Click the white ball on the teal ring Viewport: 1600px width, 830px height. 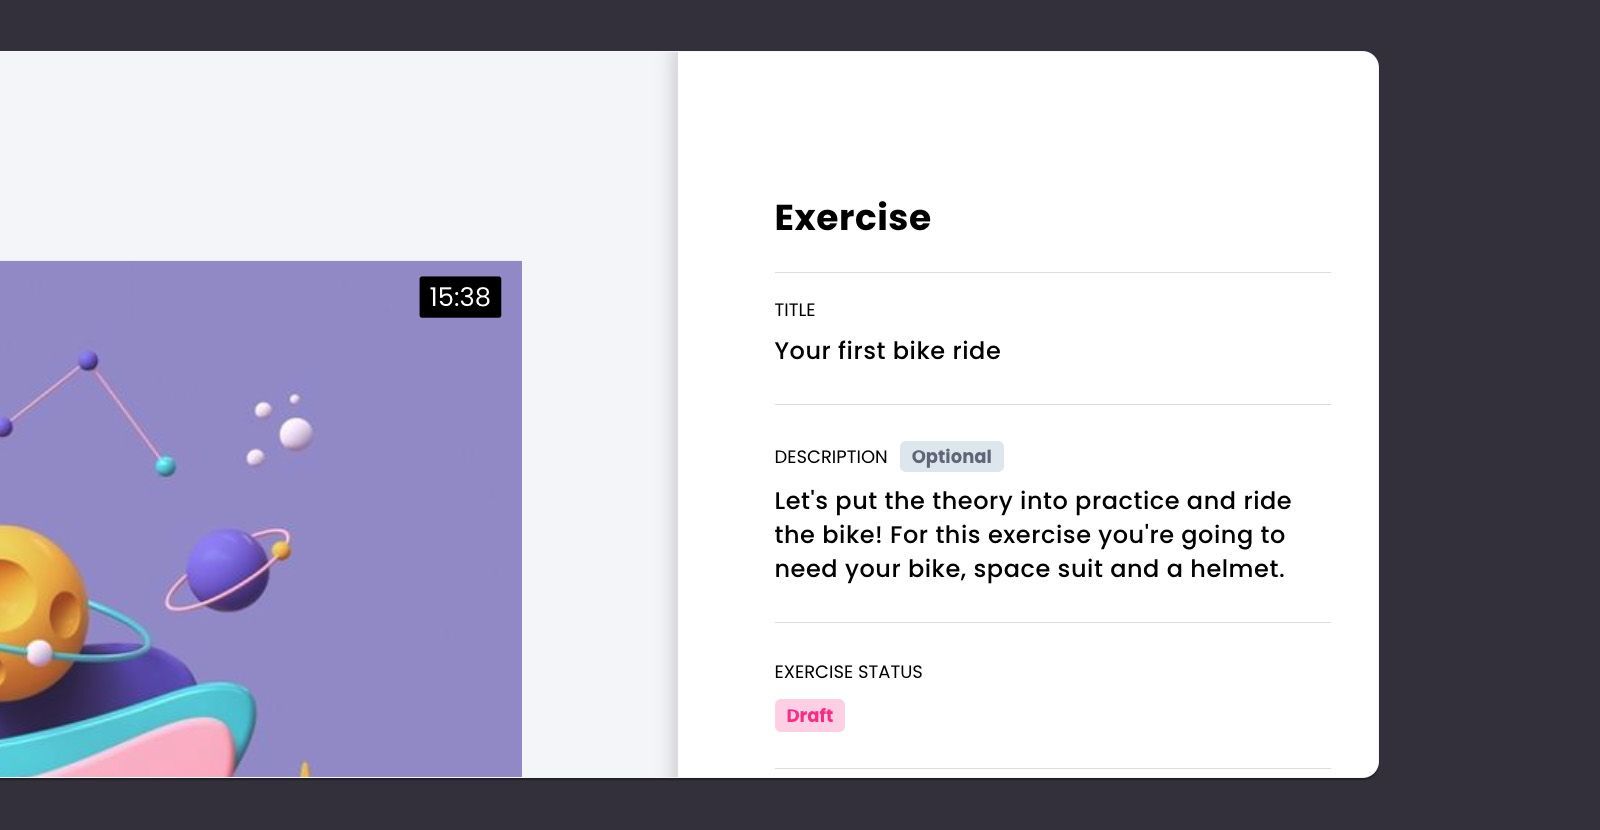click(x=39, y=653)
